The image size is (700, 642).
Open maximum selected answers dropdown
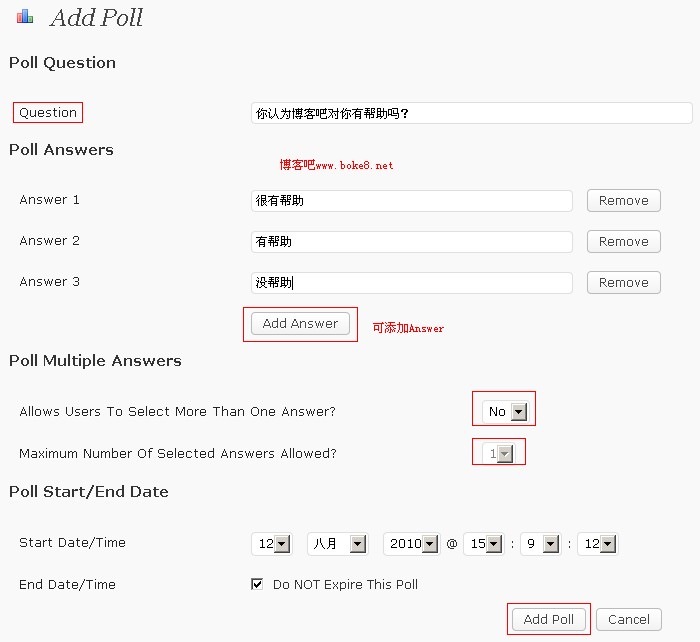click(x=499, y=454)
